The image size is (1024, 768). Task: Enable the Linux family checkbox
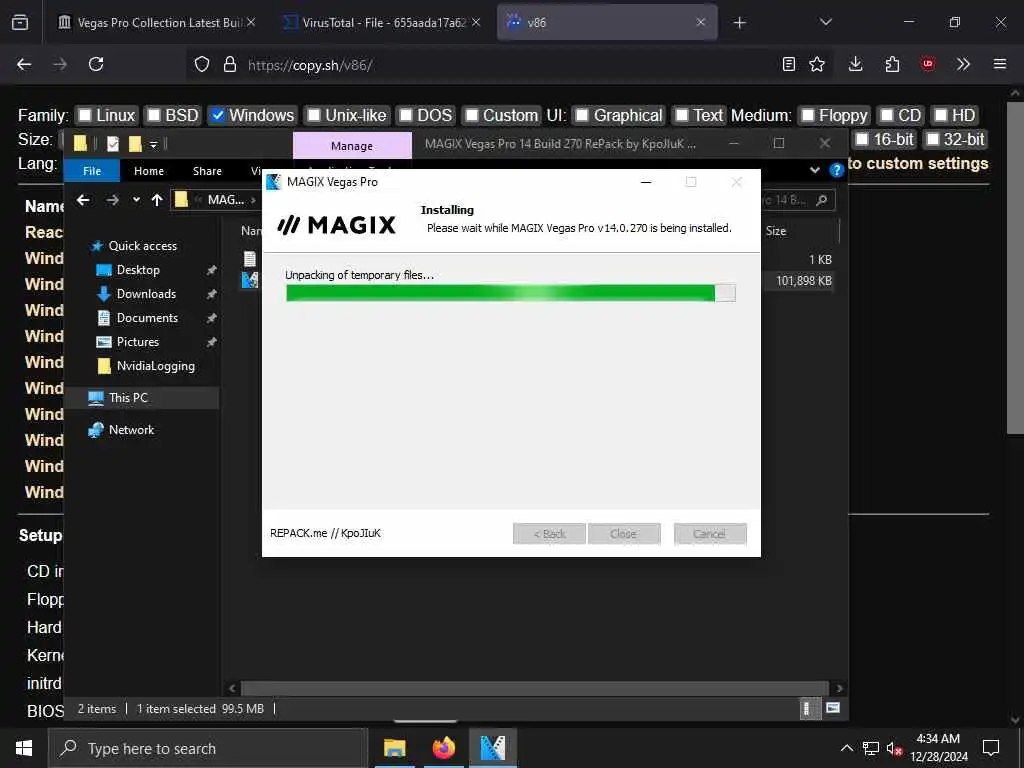coord(85,116)
